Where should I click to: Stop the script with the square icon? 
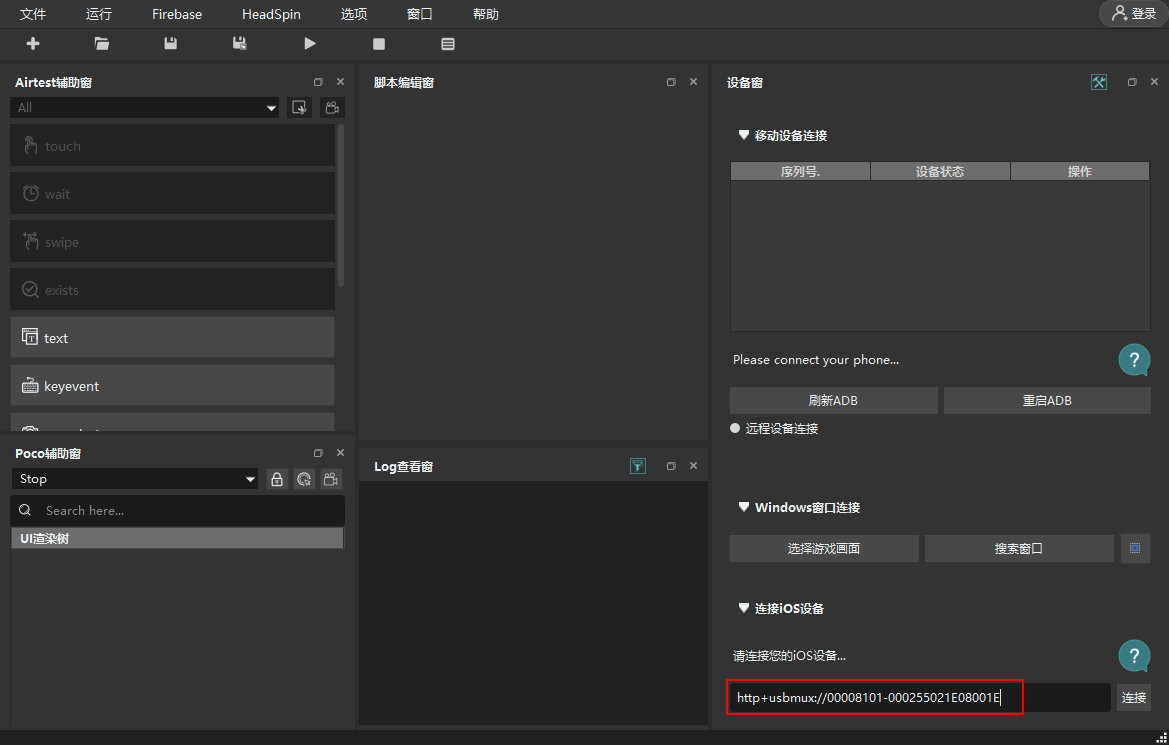tap(379, 44)
